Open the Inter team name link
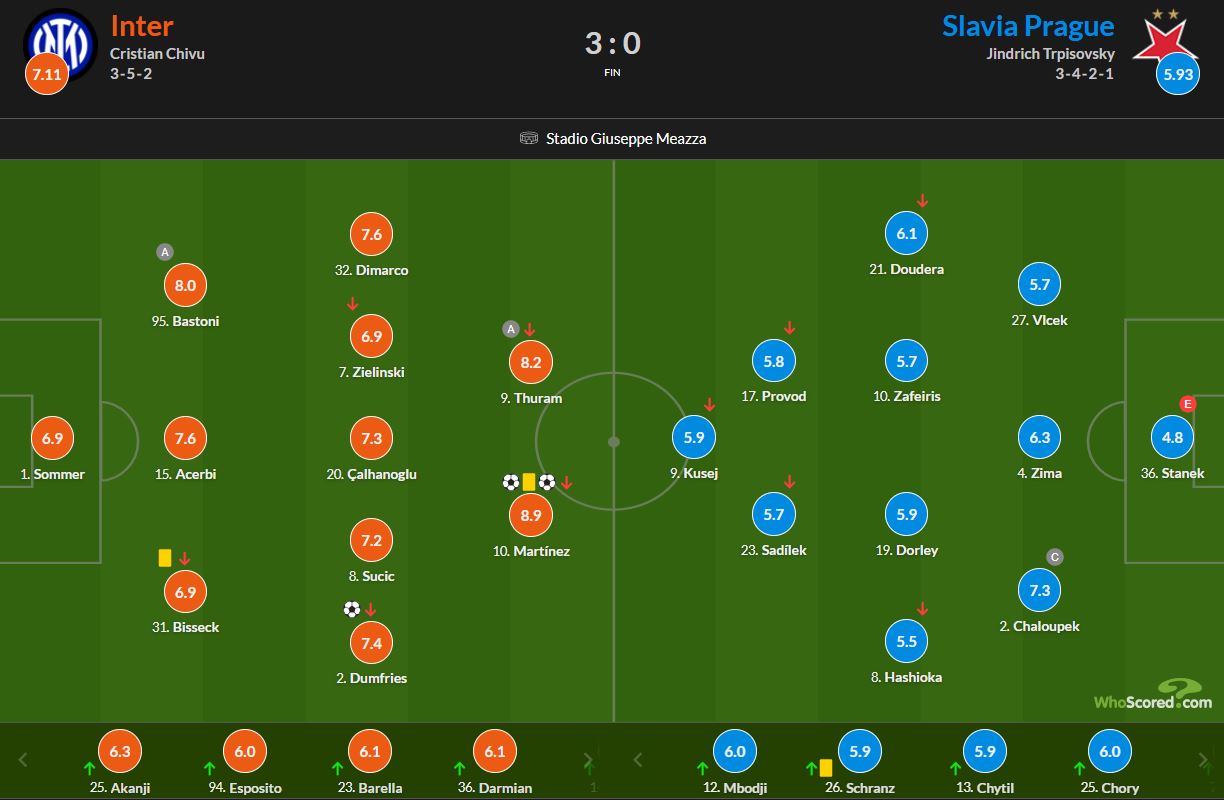 [141, 25]
